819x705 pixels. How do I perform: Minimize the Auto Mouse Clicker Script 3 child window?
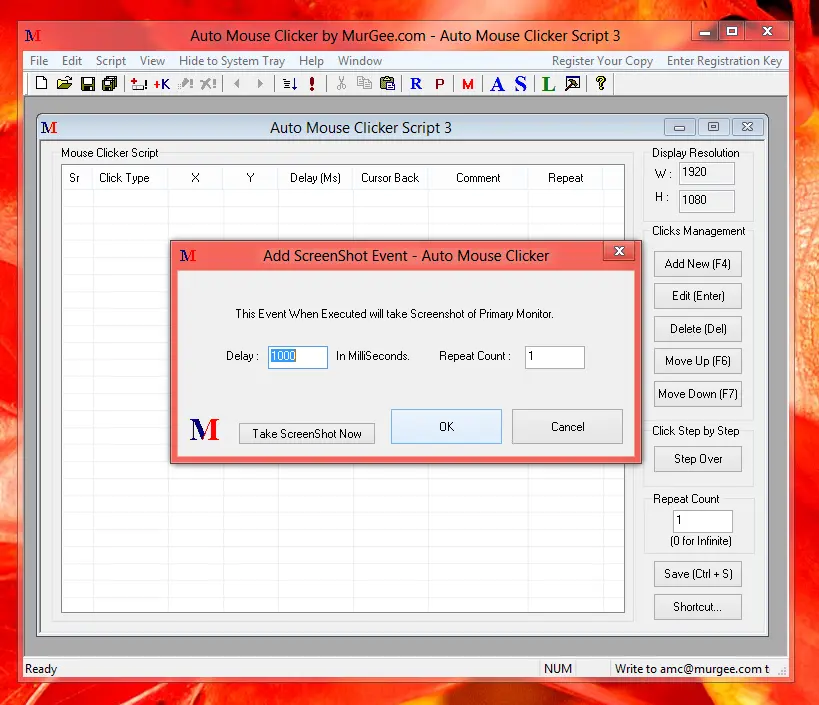tap(680, 127)
